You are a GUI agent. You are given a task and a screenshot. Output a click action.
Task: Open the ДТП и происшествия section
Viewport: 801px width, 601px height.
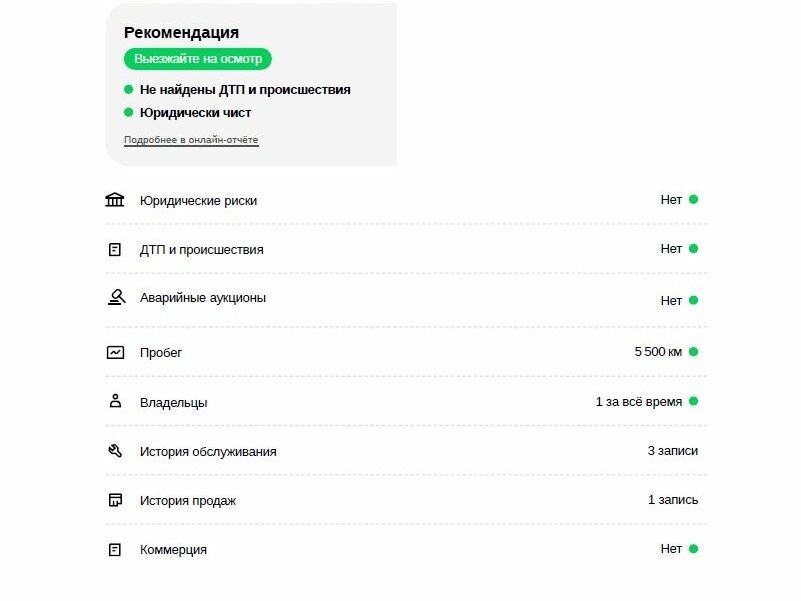(202, 250)
